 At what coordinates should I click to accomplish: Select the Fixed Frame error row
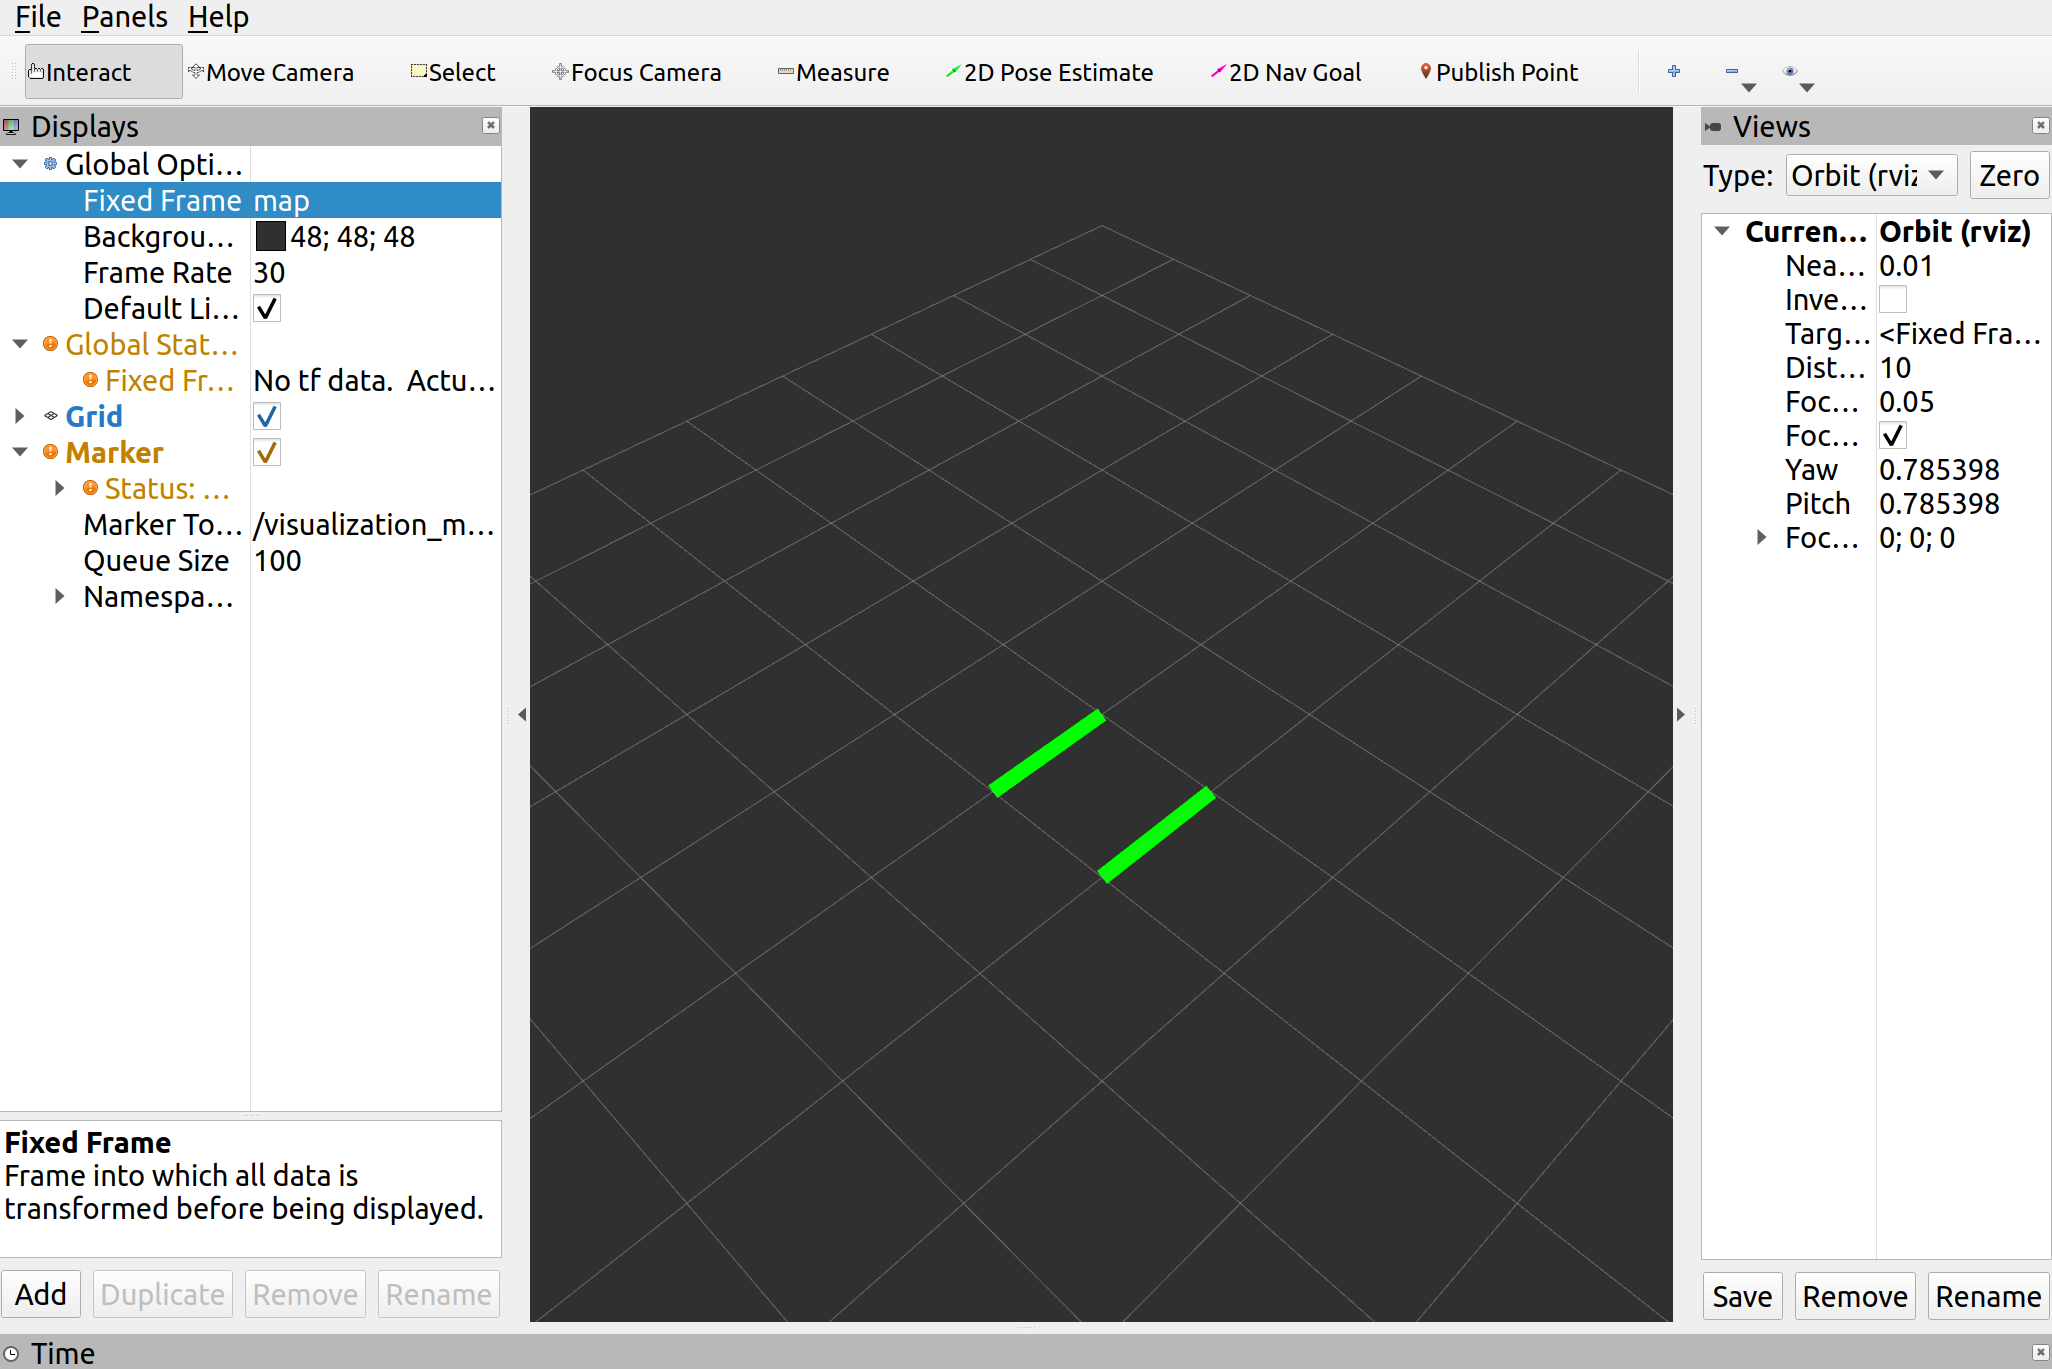click(x=250, y=380)
